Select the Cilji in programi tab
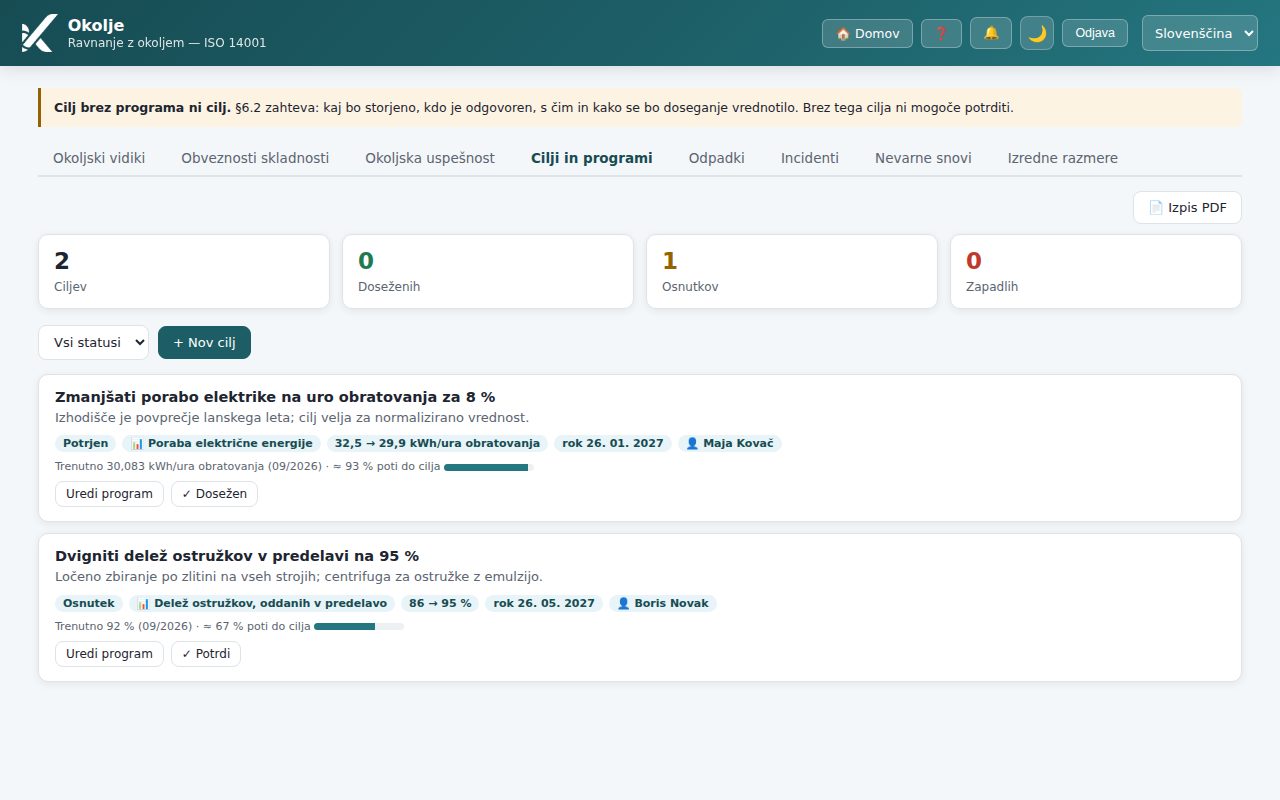1280x800 pixels. (x=592, y=158)
